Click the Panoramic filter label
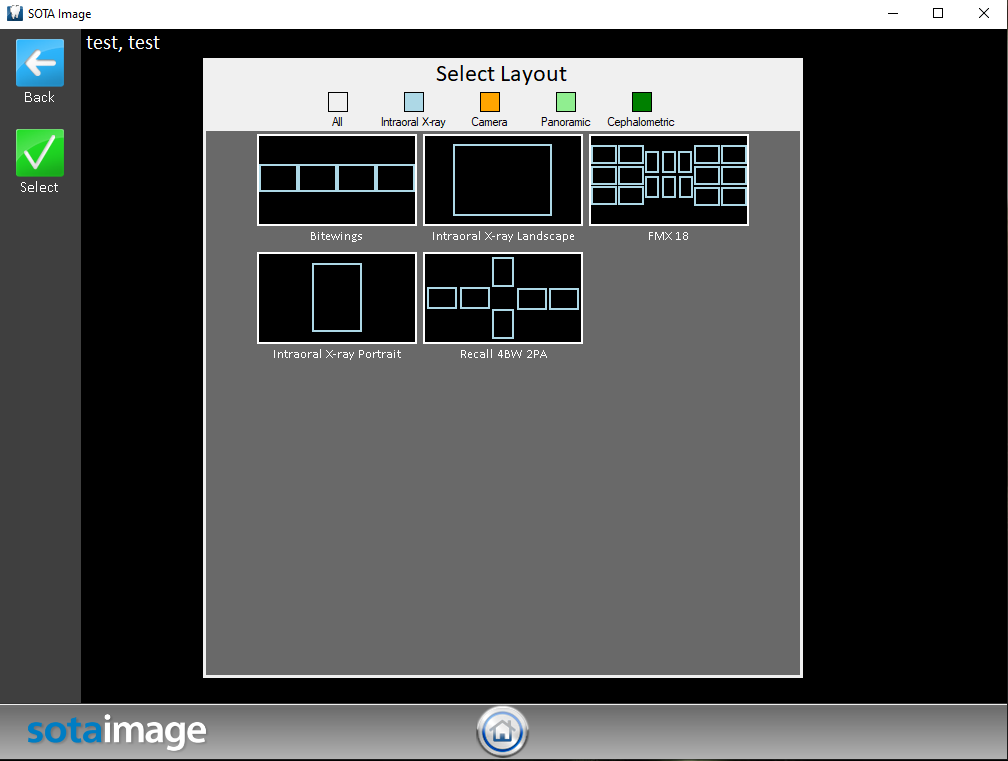The height and width of the screenshot is (761, 1008). click(566, 122)
